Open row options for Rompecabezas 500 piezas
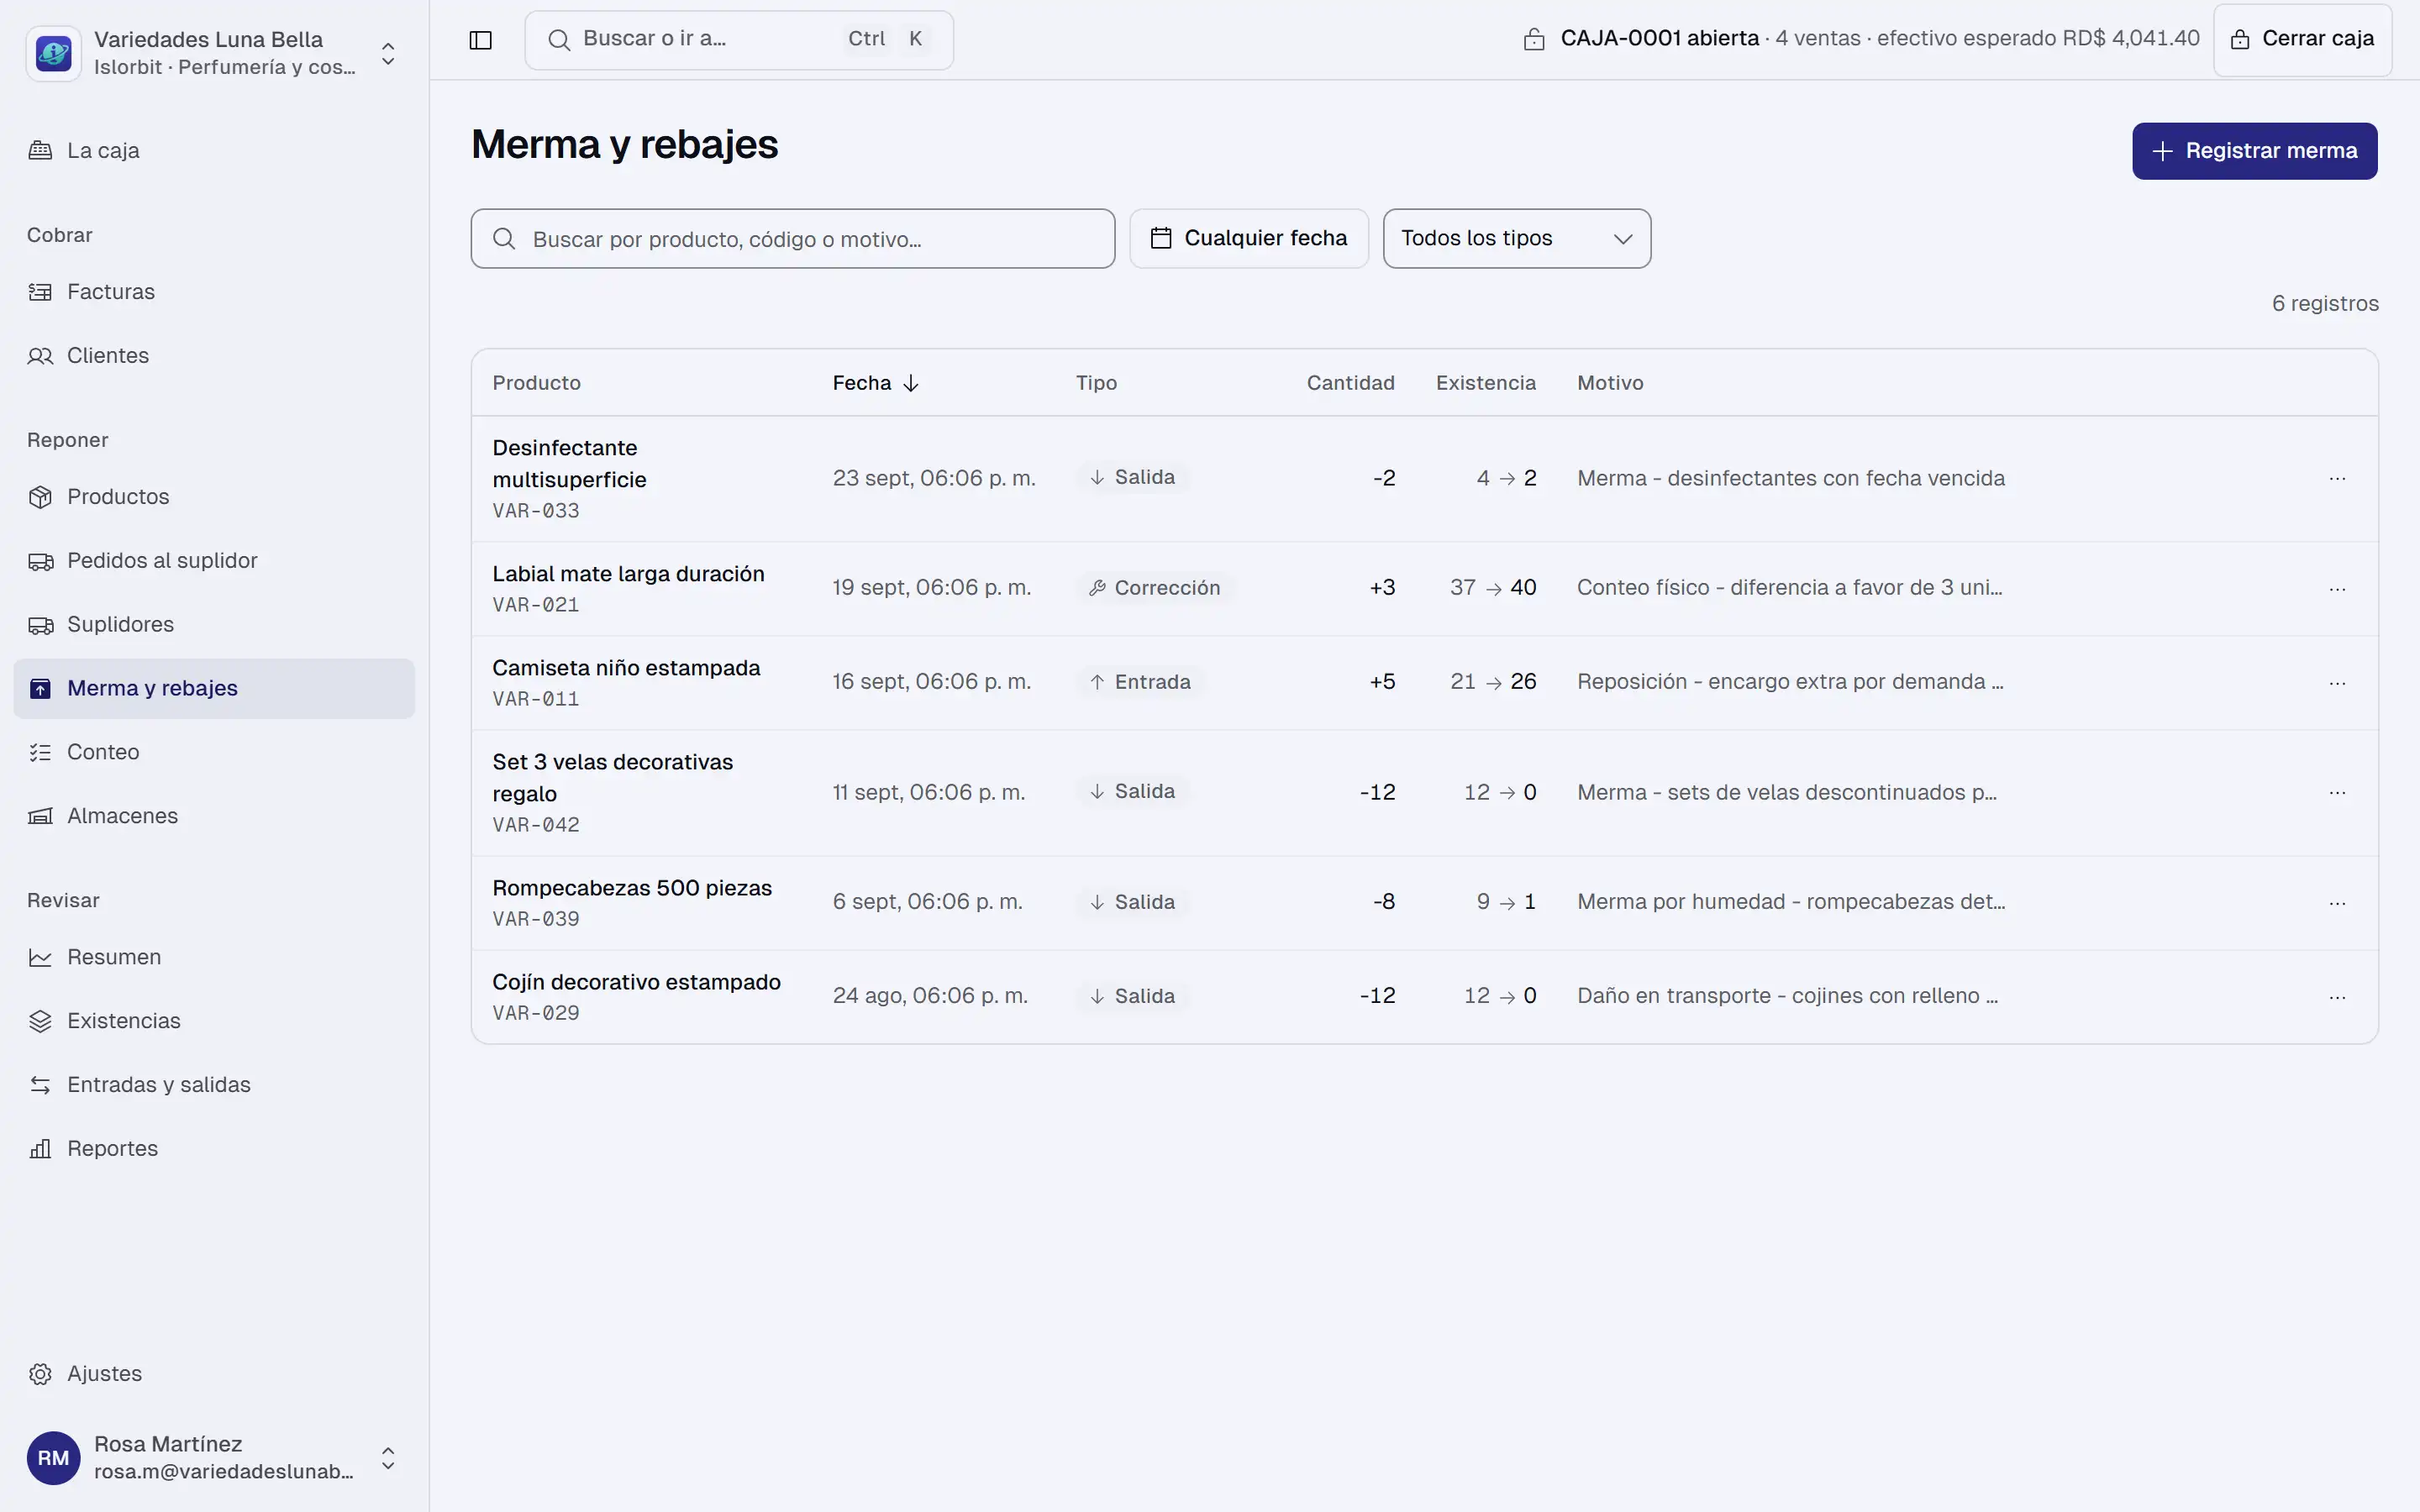The width and height of the screenshot is (2420, 1512). coord(2336,903)
